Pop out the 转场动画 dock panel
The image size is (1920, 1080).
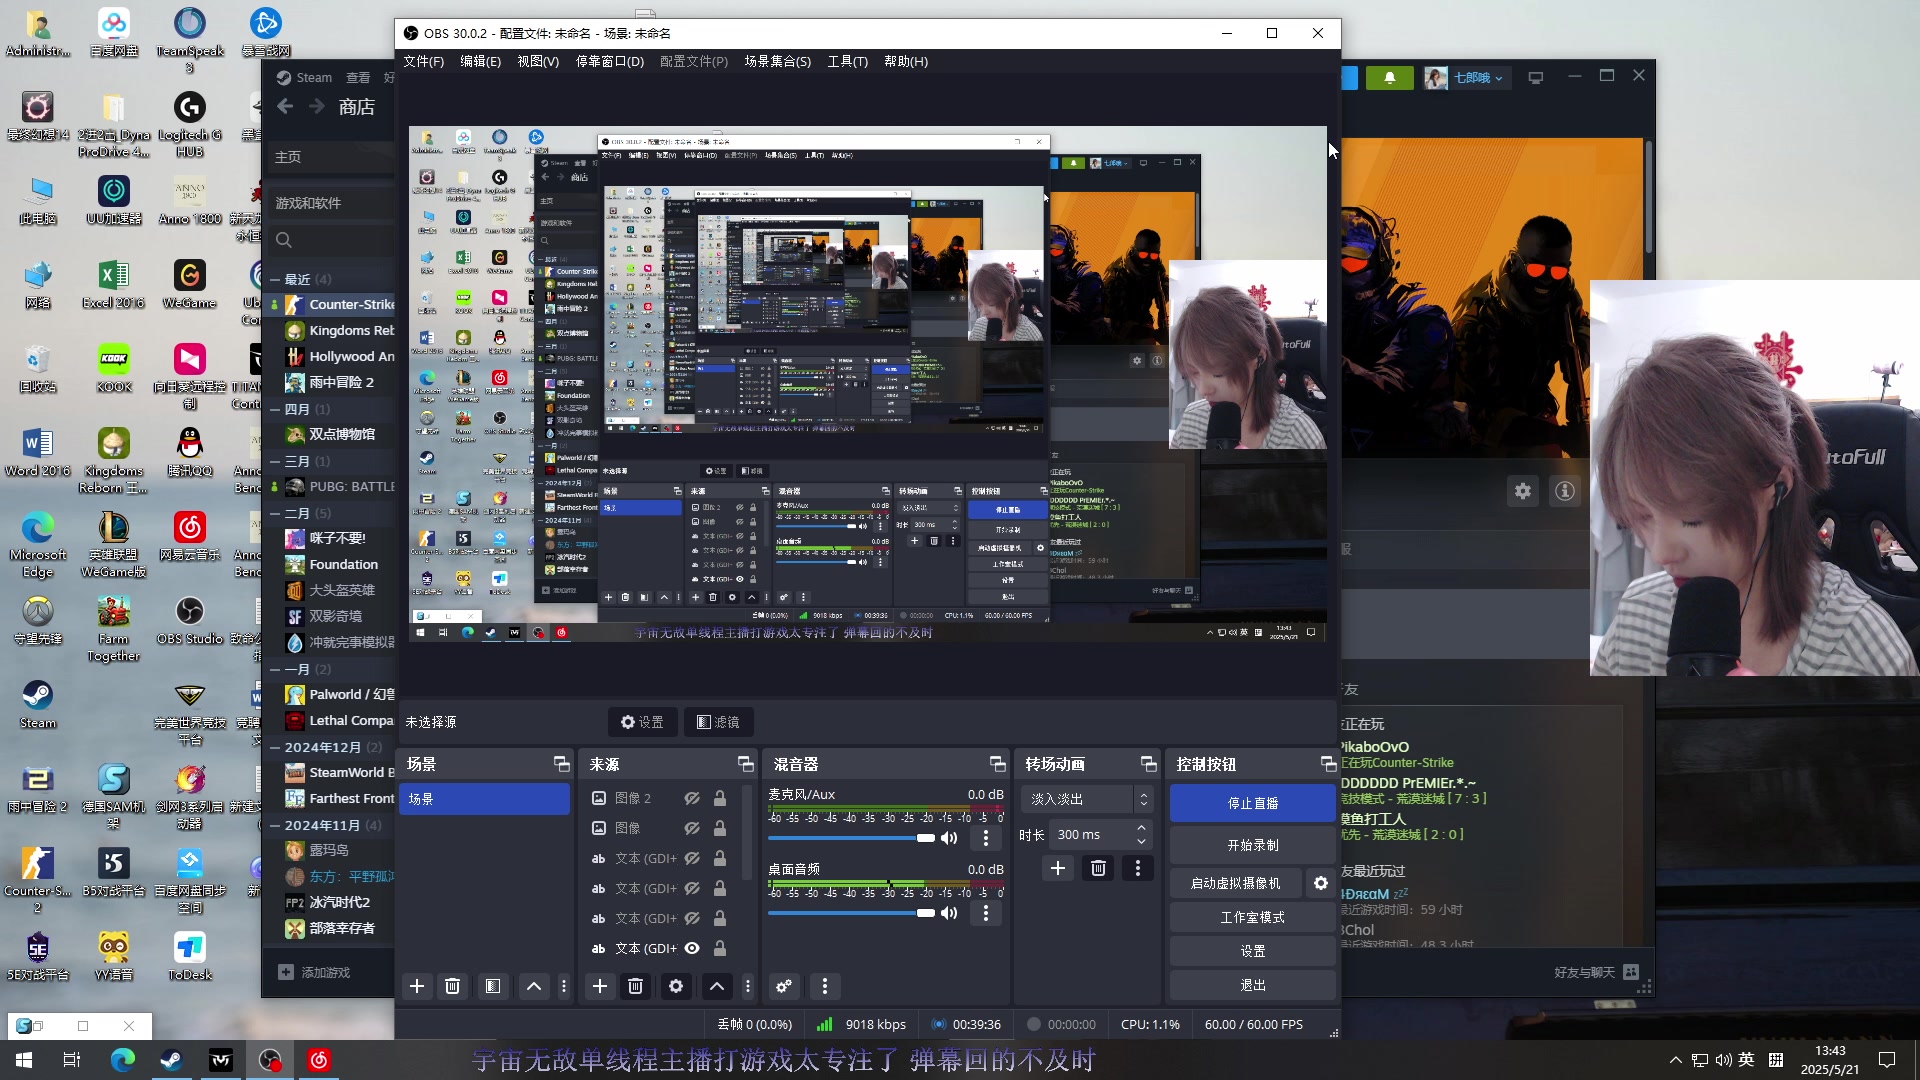(1149, 764)
